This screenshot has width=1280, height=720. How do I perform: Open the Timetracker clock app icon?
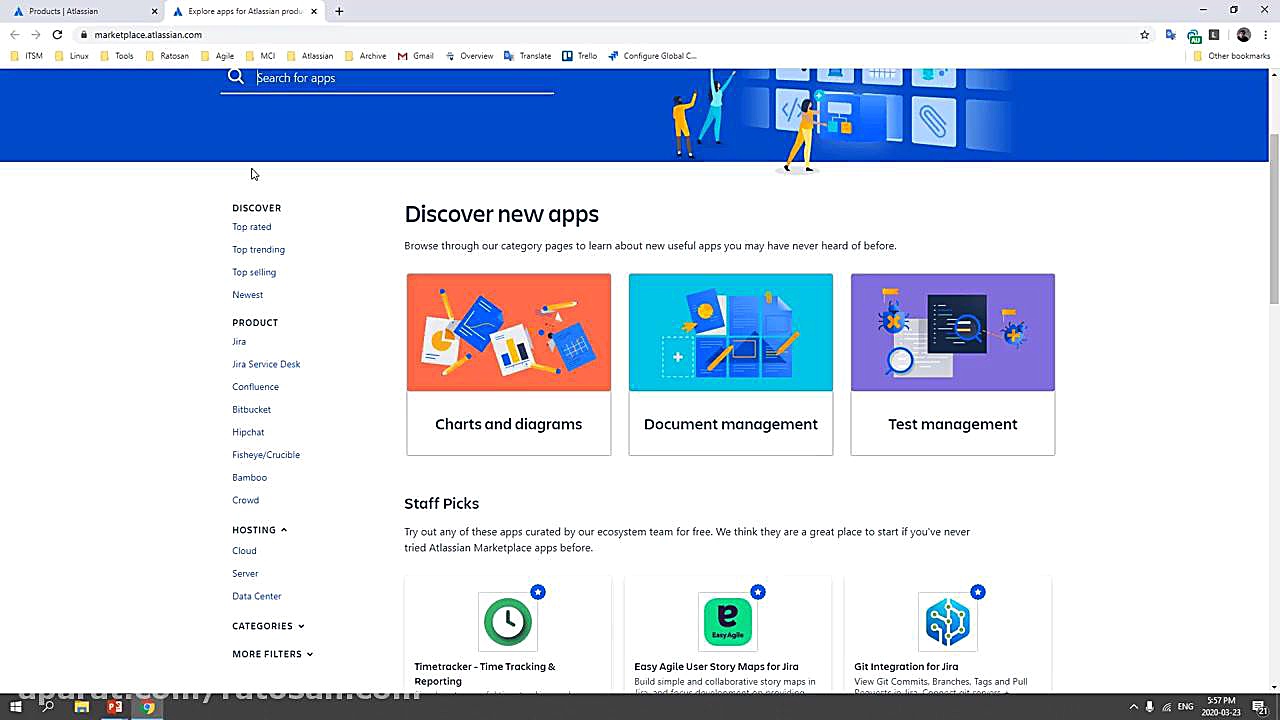coord(508,621)
